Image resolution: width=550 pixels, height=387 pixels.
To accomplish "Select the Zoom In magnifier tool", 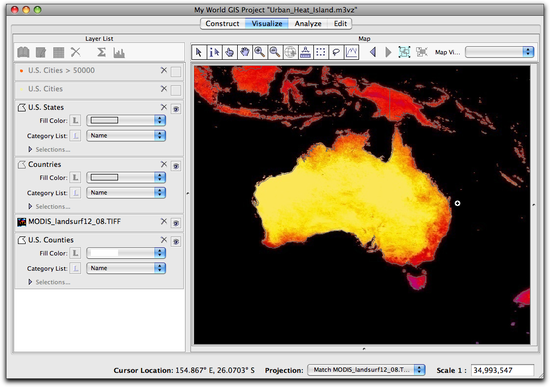I will (260, 52).
